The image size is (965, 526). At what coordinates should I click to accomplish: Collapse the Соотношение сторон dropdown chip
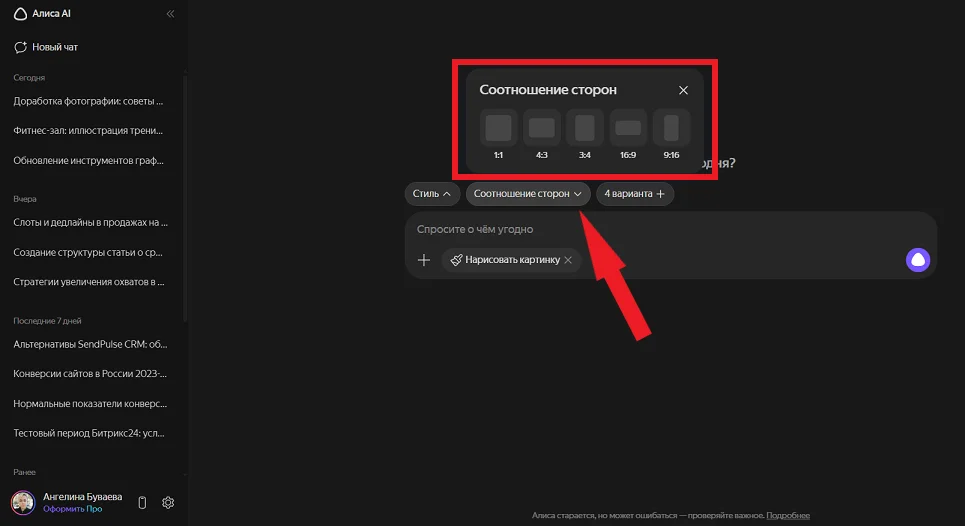527,194
